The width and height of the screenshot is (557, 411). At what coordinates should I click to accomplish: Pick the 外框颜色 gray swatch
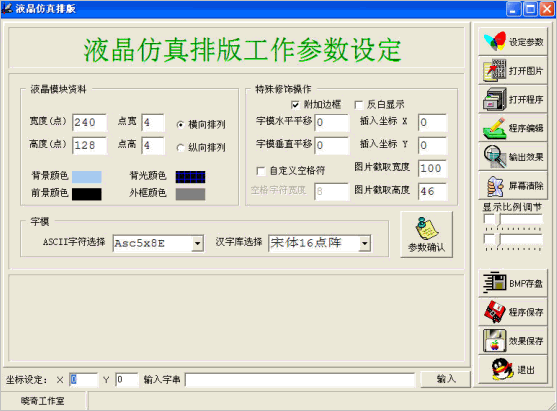click(190, 194)
